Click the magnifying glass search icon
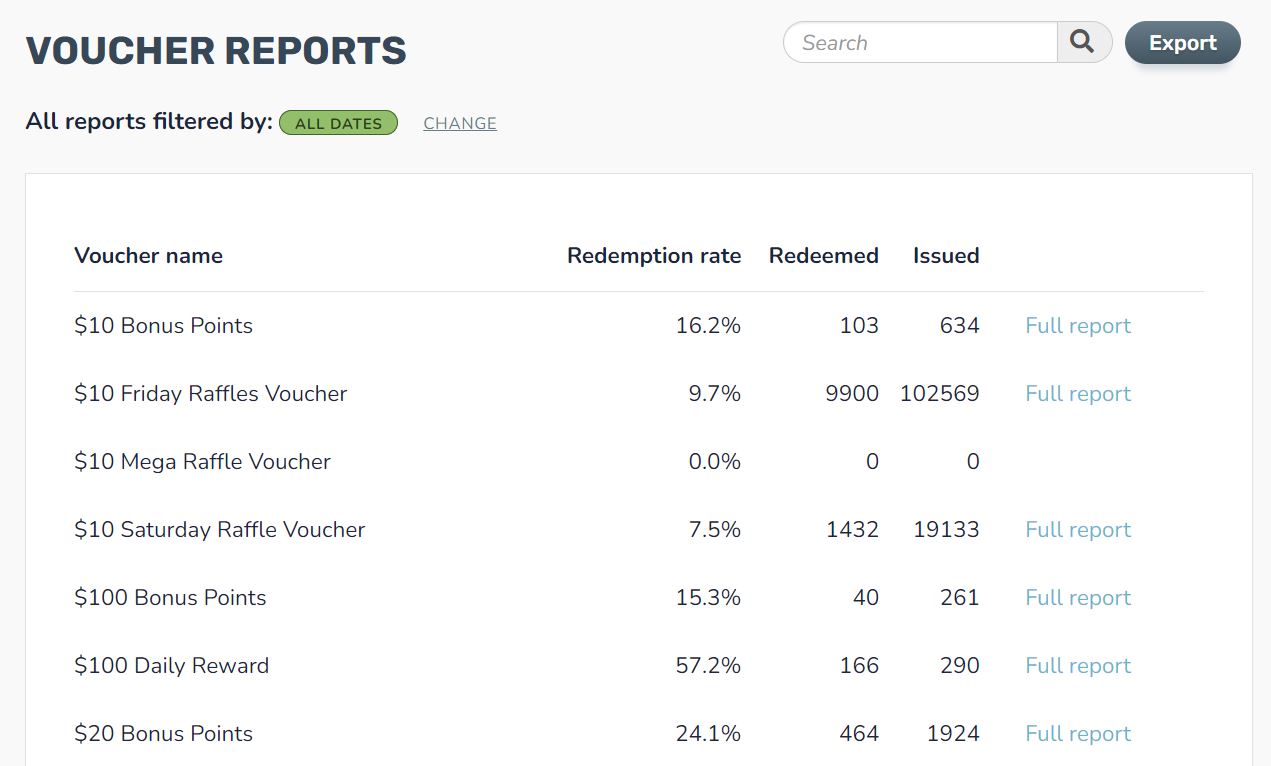This screenshot has width=1271, height=766. (x=1082, y=42)
